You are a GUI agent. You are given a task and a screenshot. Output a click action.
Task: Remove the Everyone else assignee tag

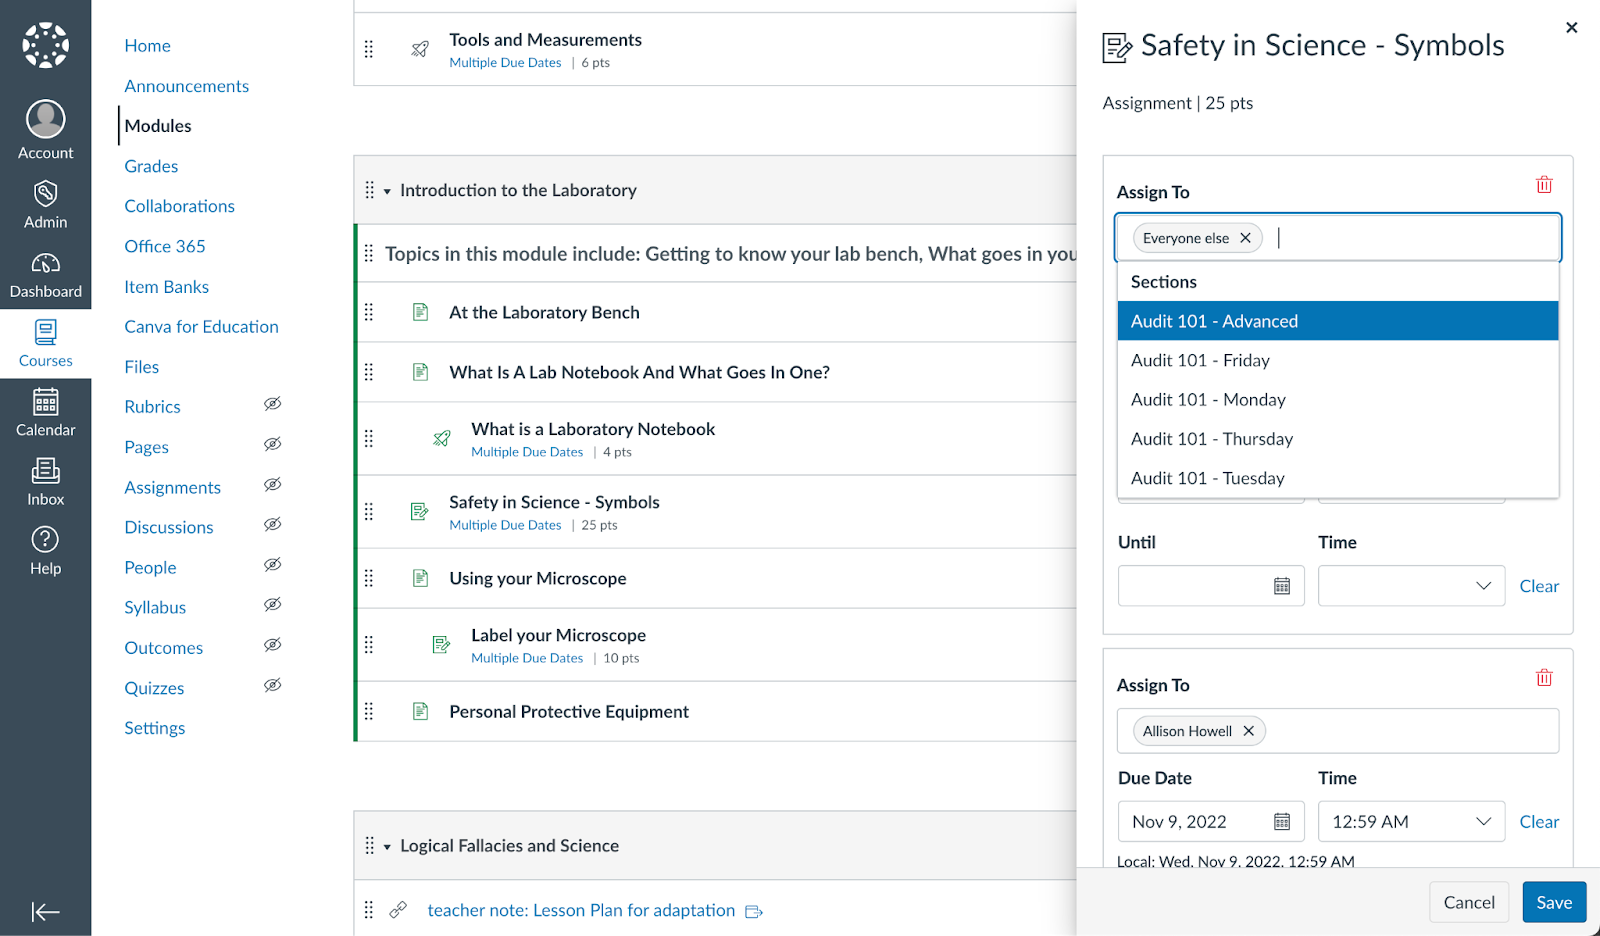pos(1245,238)
